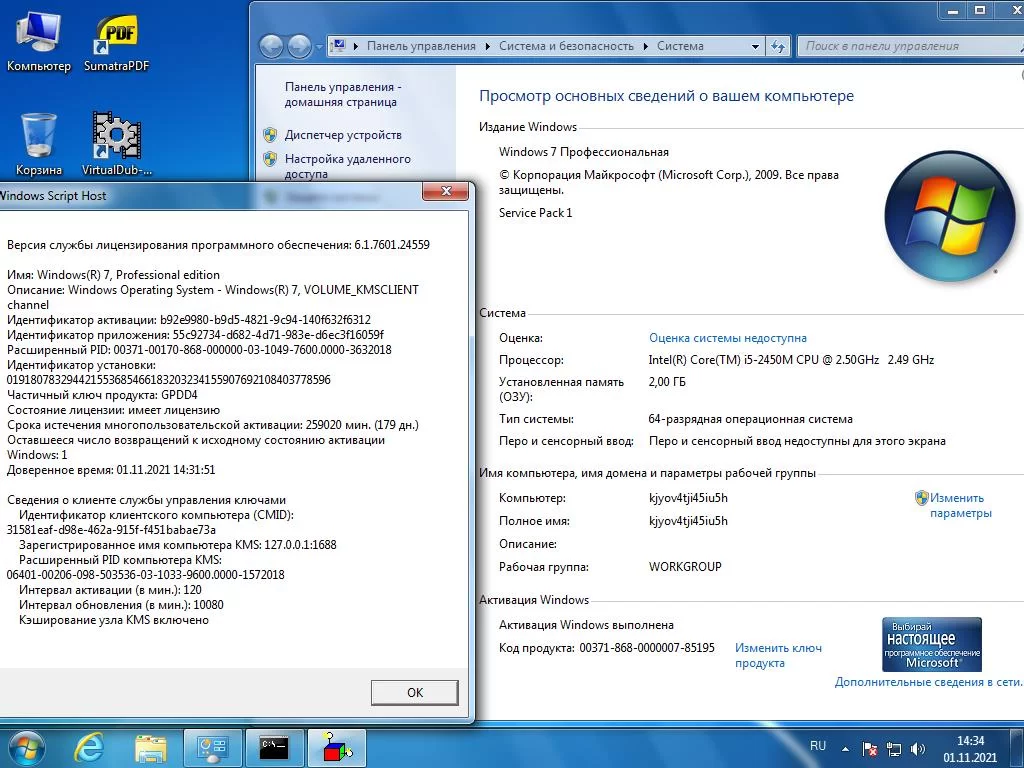Expand the address bar history dropdown
This screenshot has height=768, width=1024.
[x=756, y=46]
